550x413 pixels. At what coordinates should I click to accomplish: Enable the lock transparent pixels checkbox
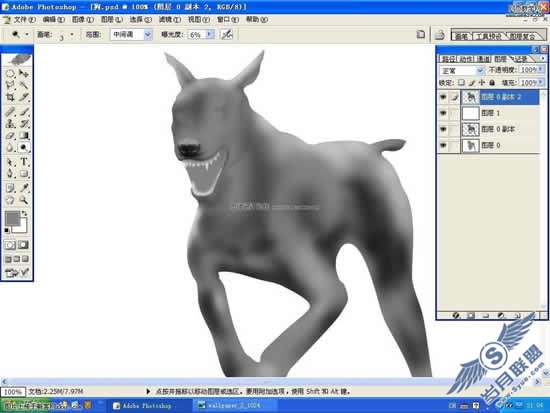pos(461,82)
